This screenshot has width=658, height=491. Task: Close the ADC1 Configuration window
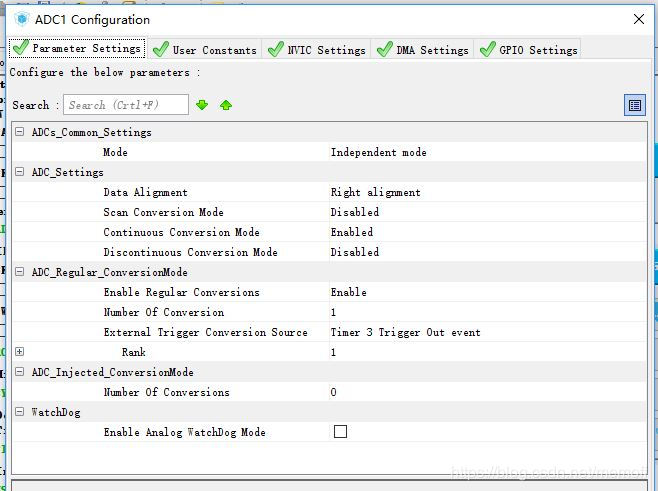coord(639,19)
